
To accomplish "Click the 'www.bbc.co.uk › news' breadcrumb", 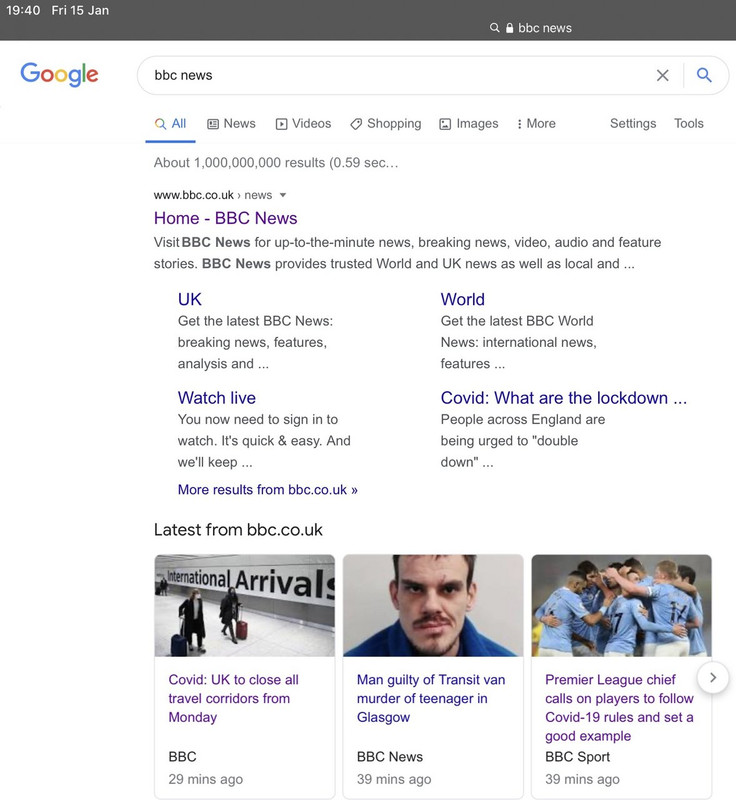I will pos(213,195).
